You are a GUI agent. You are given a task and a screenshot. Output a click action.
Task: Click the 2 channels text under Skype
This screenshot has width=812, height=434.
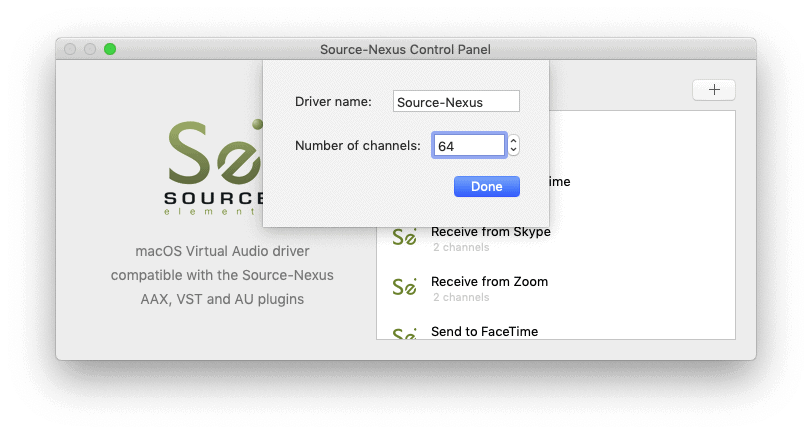(461, 247)
